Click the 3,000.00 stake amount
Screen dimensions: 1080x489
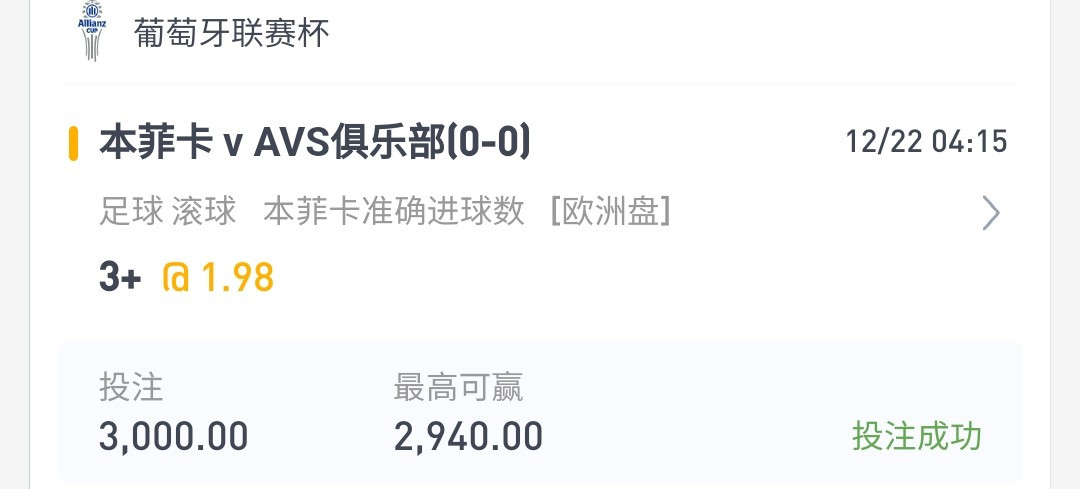pyautogui.click(x=174, y=437)
